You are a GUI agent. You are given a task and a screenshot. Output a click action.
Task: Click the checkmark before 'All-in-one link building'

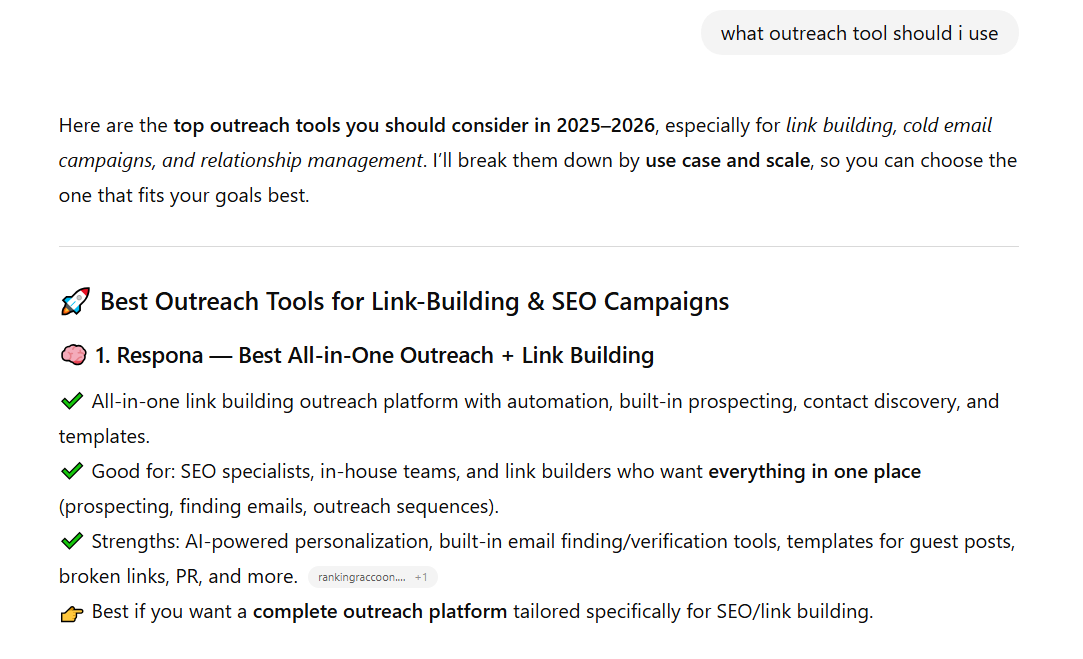pyautogui.click(x=71, y=402)
